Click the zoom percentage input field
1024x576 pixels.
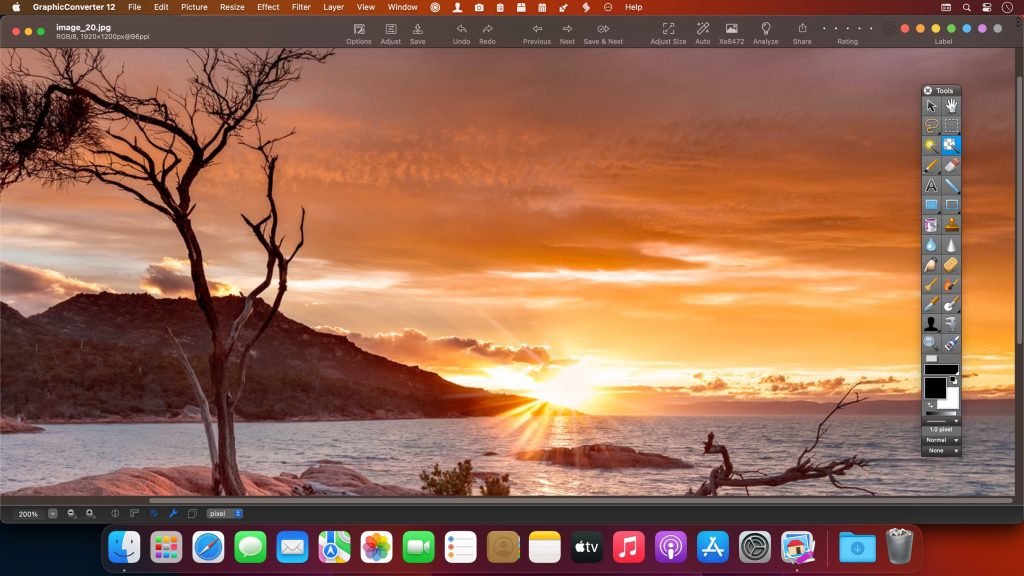pyautogui.click(x=29, y=514)
